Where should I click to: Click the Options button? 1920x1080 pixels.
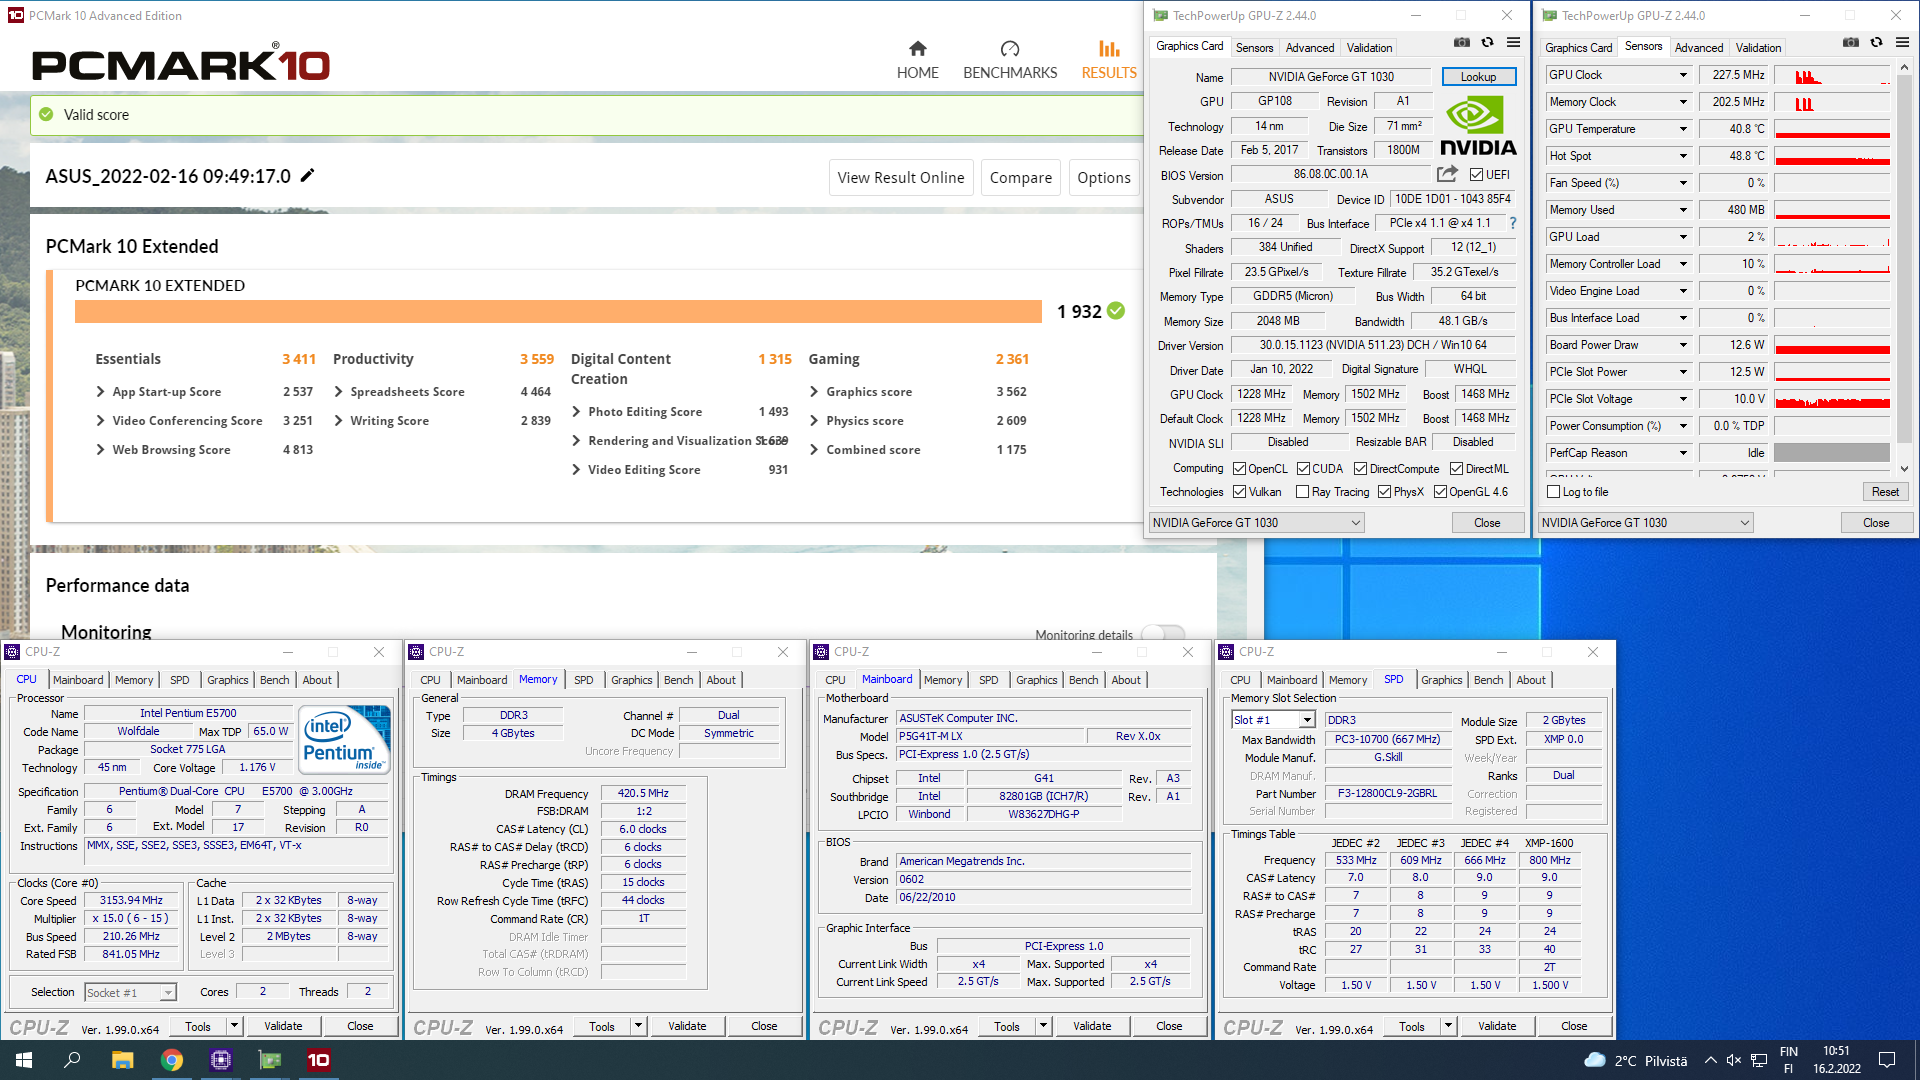pos(1104,178)
